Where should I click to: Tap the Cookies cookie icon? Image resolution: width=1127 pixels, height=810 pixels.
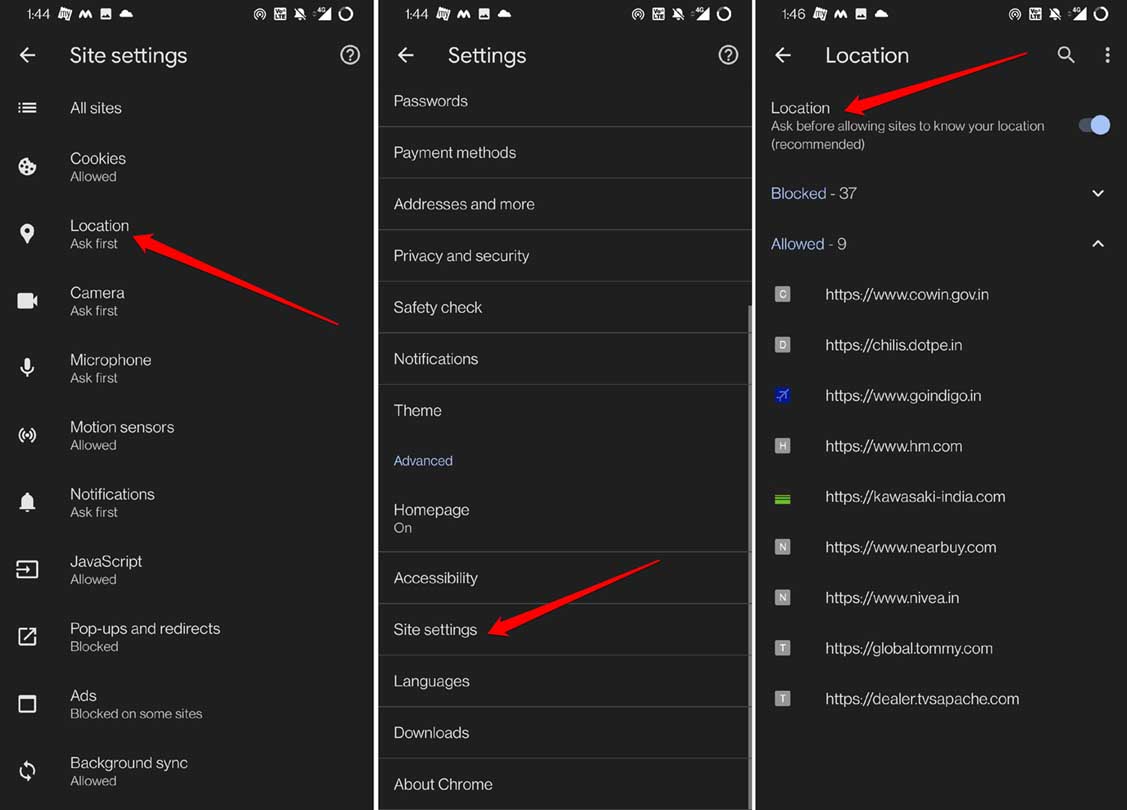click(27, 167)
